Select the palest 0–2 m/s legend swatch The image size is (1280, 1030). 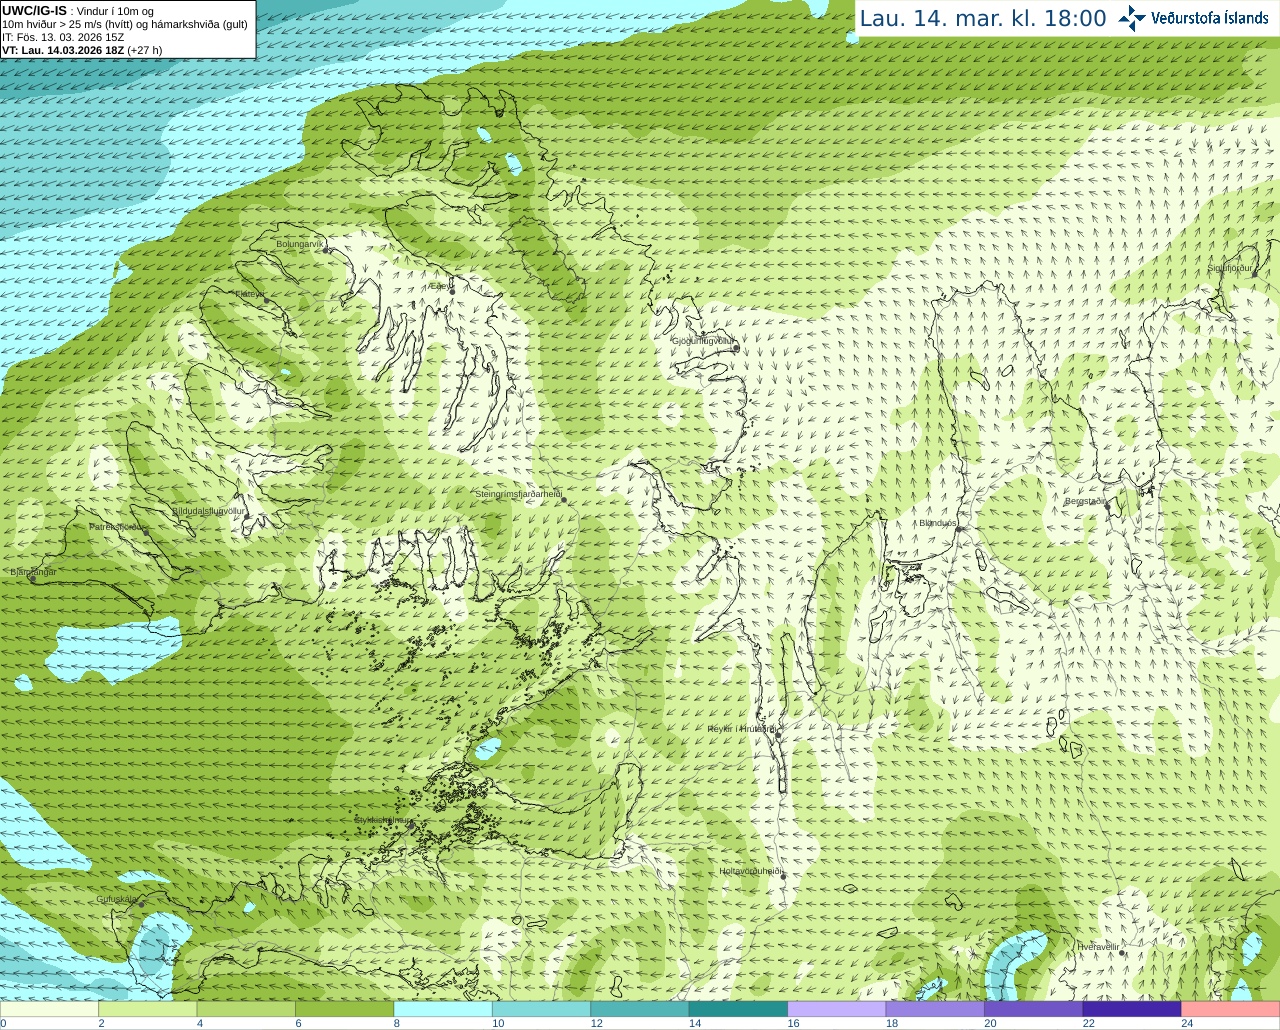(x=50, y=1009)
